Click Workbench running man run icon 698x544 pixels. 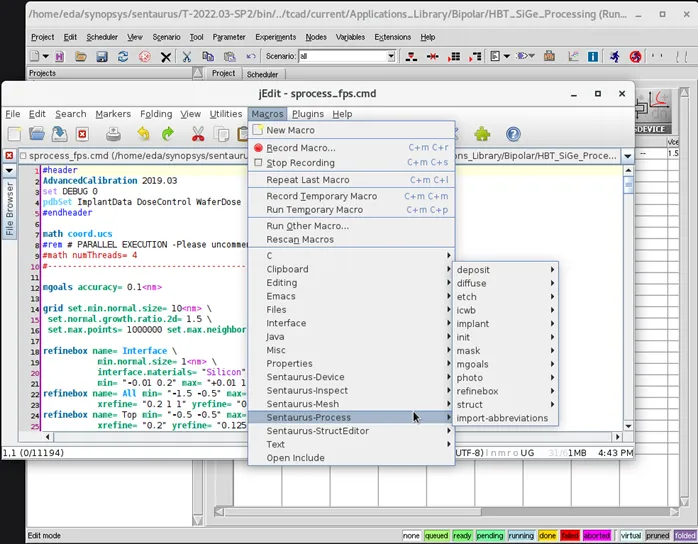point(615,57)
